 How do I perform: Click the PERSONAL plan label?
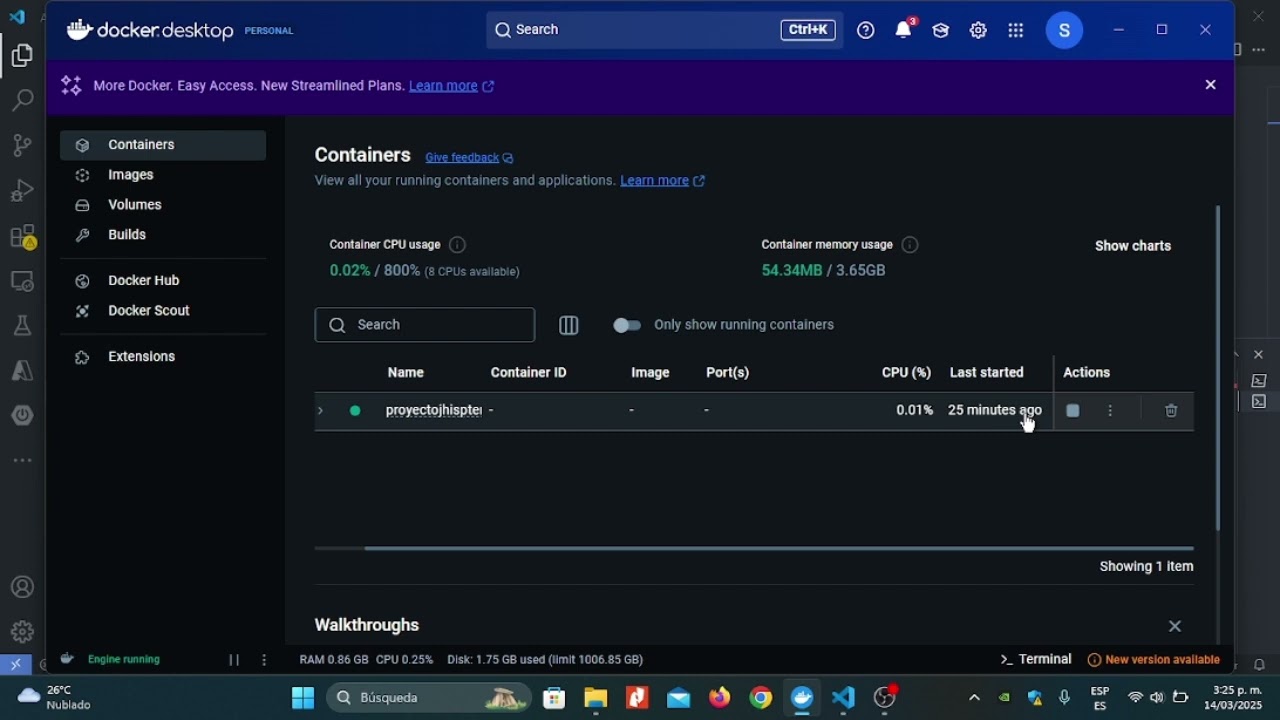[x=269, y=31]
